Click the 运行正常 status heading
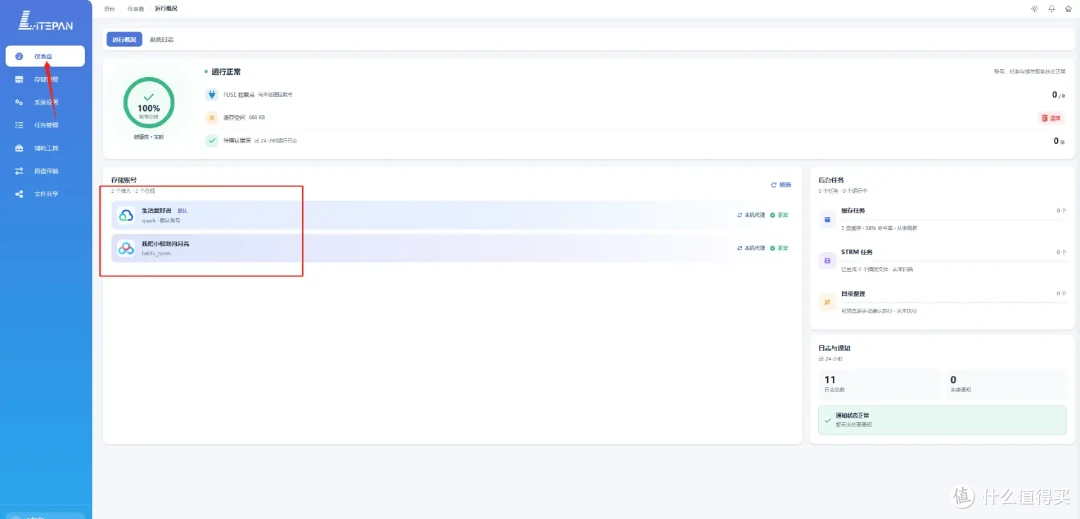The height and width of the screenshot is (519, 1080). pos(226,72)
